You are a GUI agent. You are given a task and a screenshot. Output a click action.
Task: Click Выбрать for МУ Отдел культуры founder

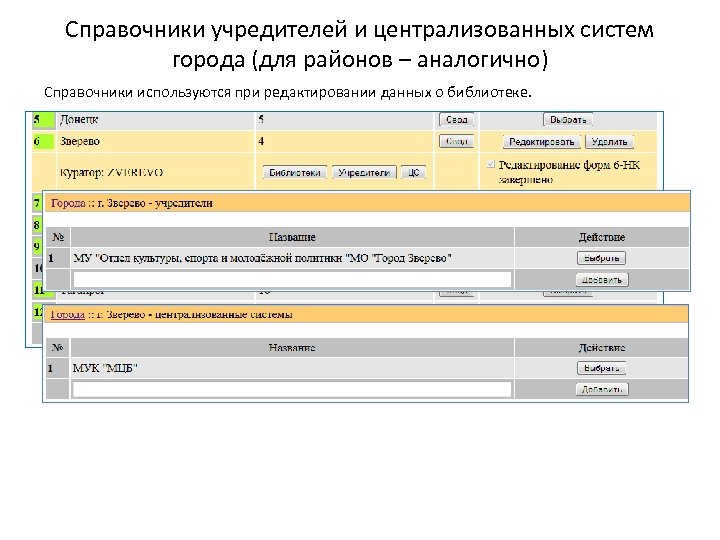click(x=602, y=258)
